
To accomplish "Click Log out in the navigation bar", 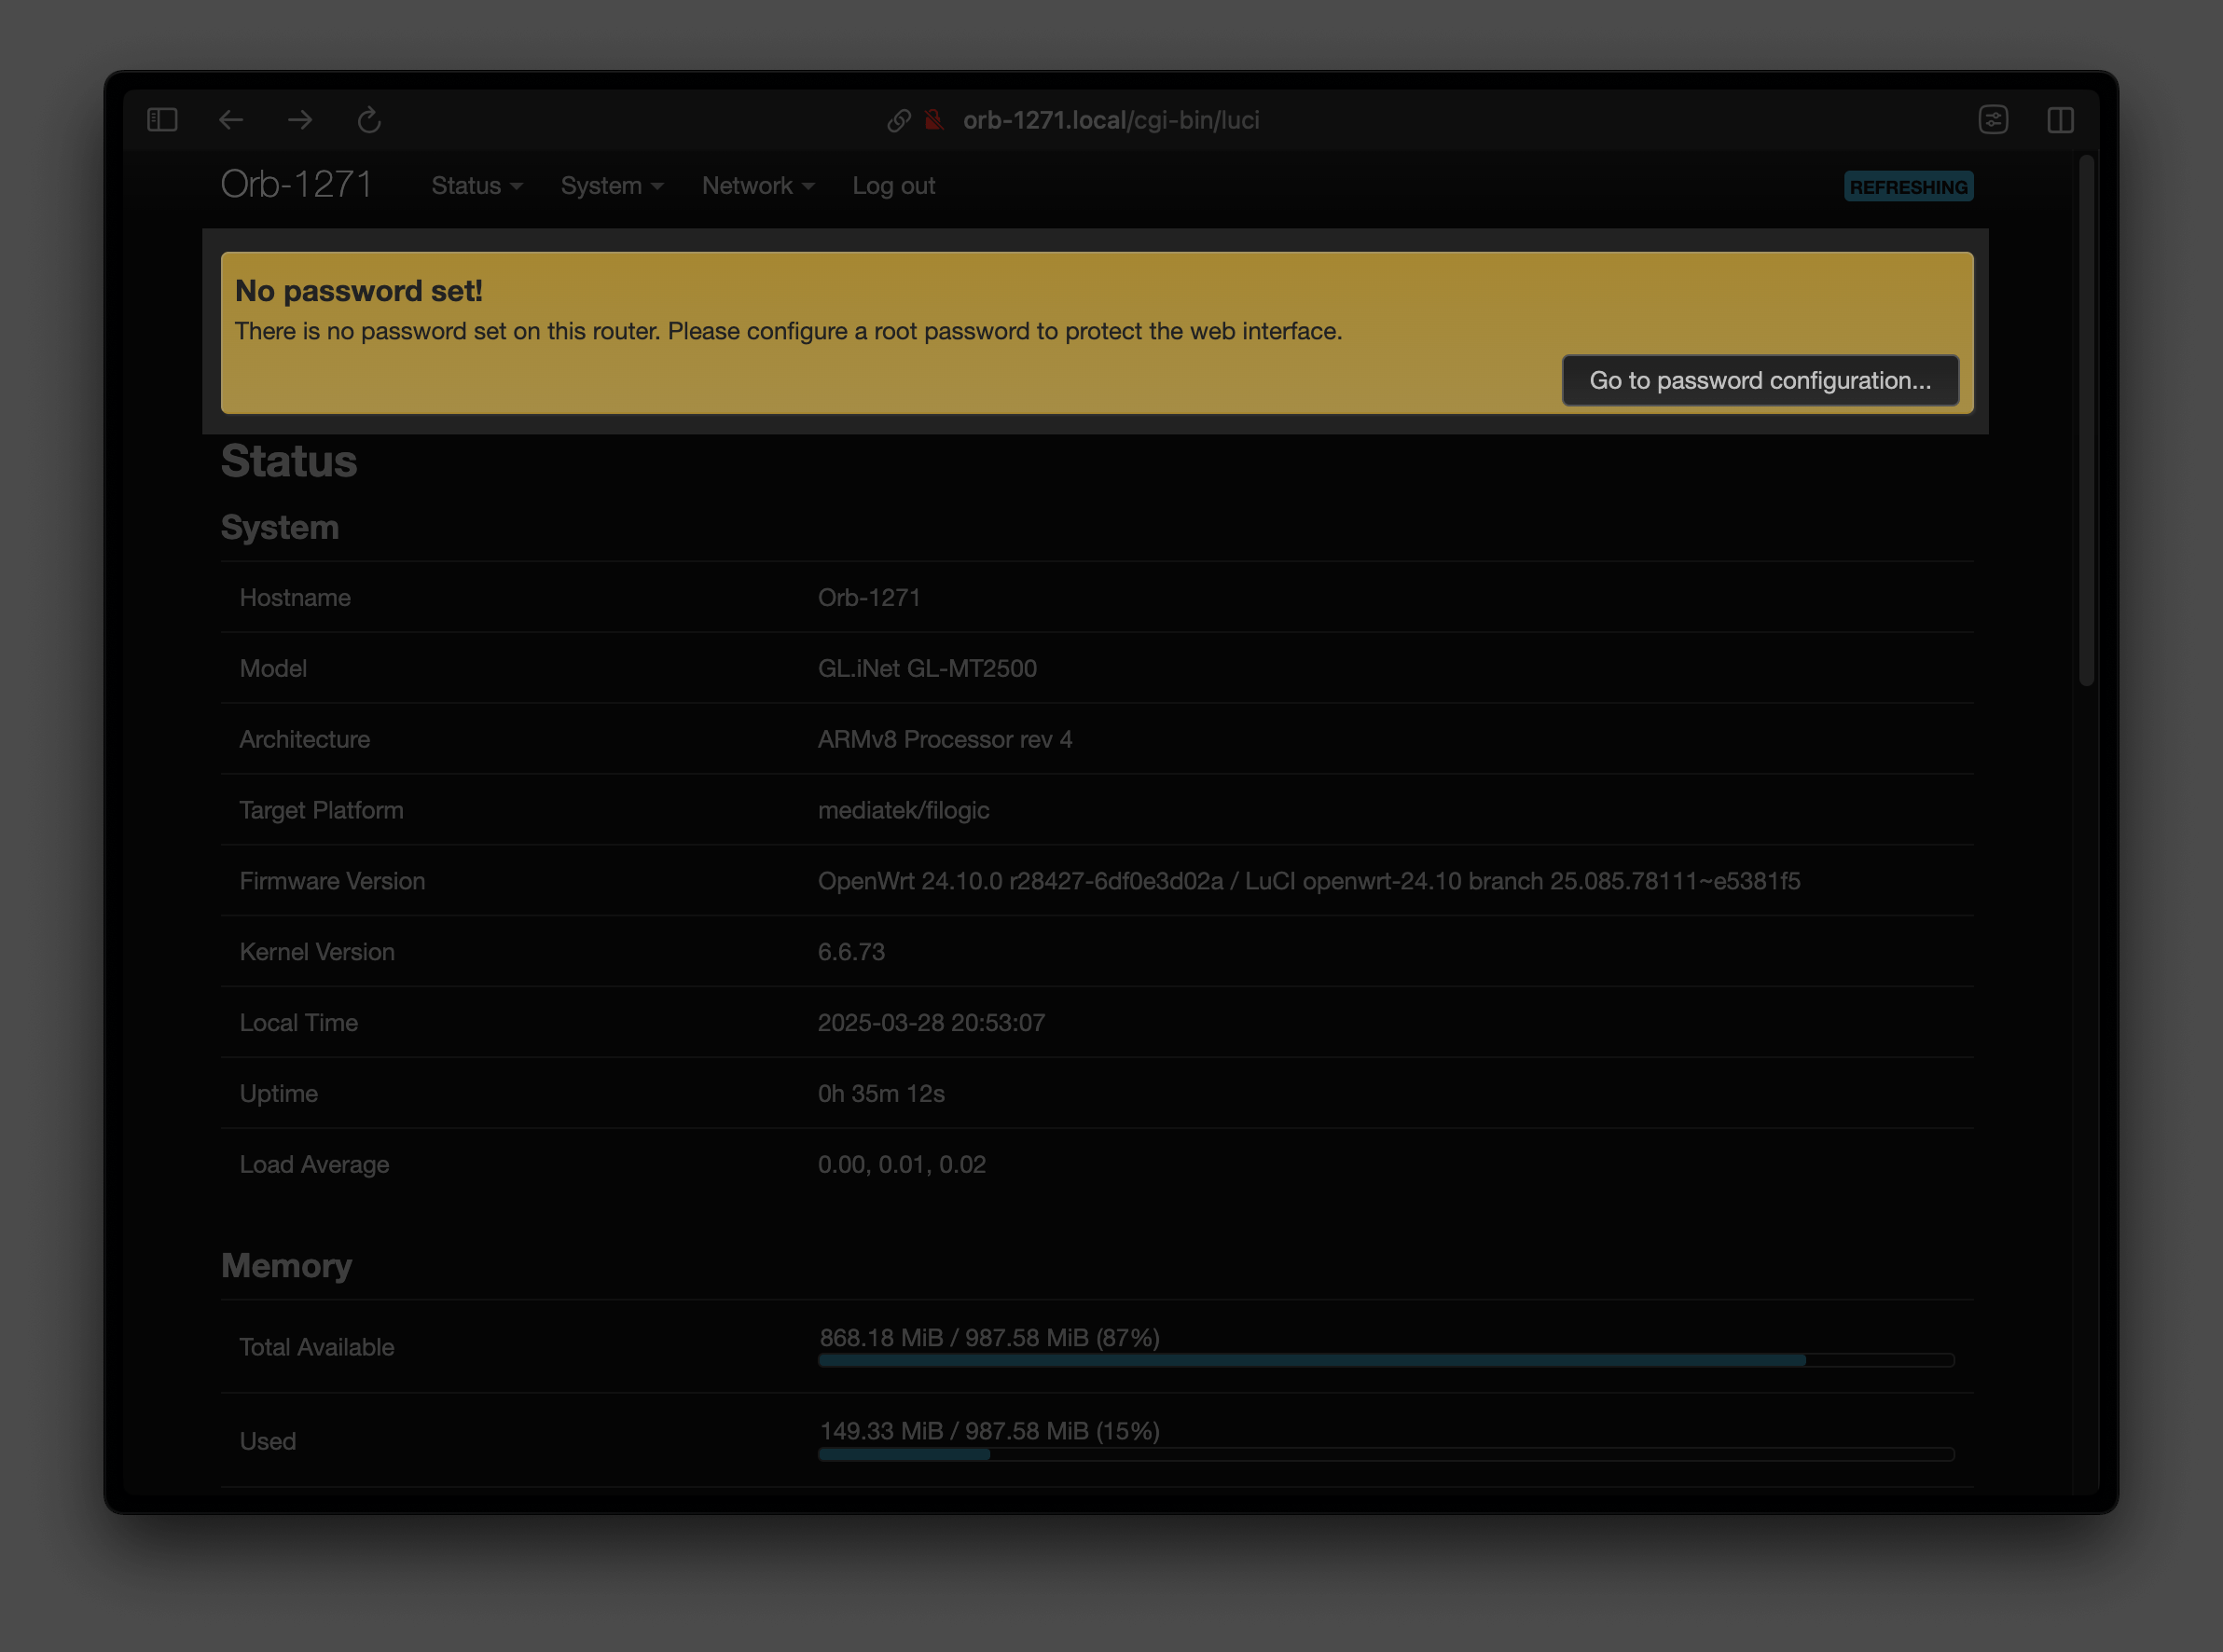I will [893, 186].
